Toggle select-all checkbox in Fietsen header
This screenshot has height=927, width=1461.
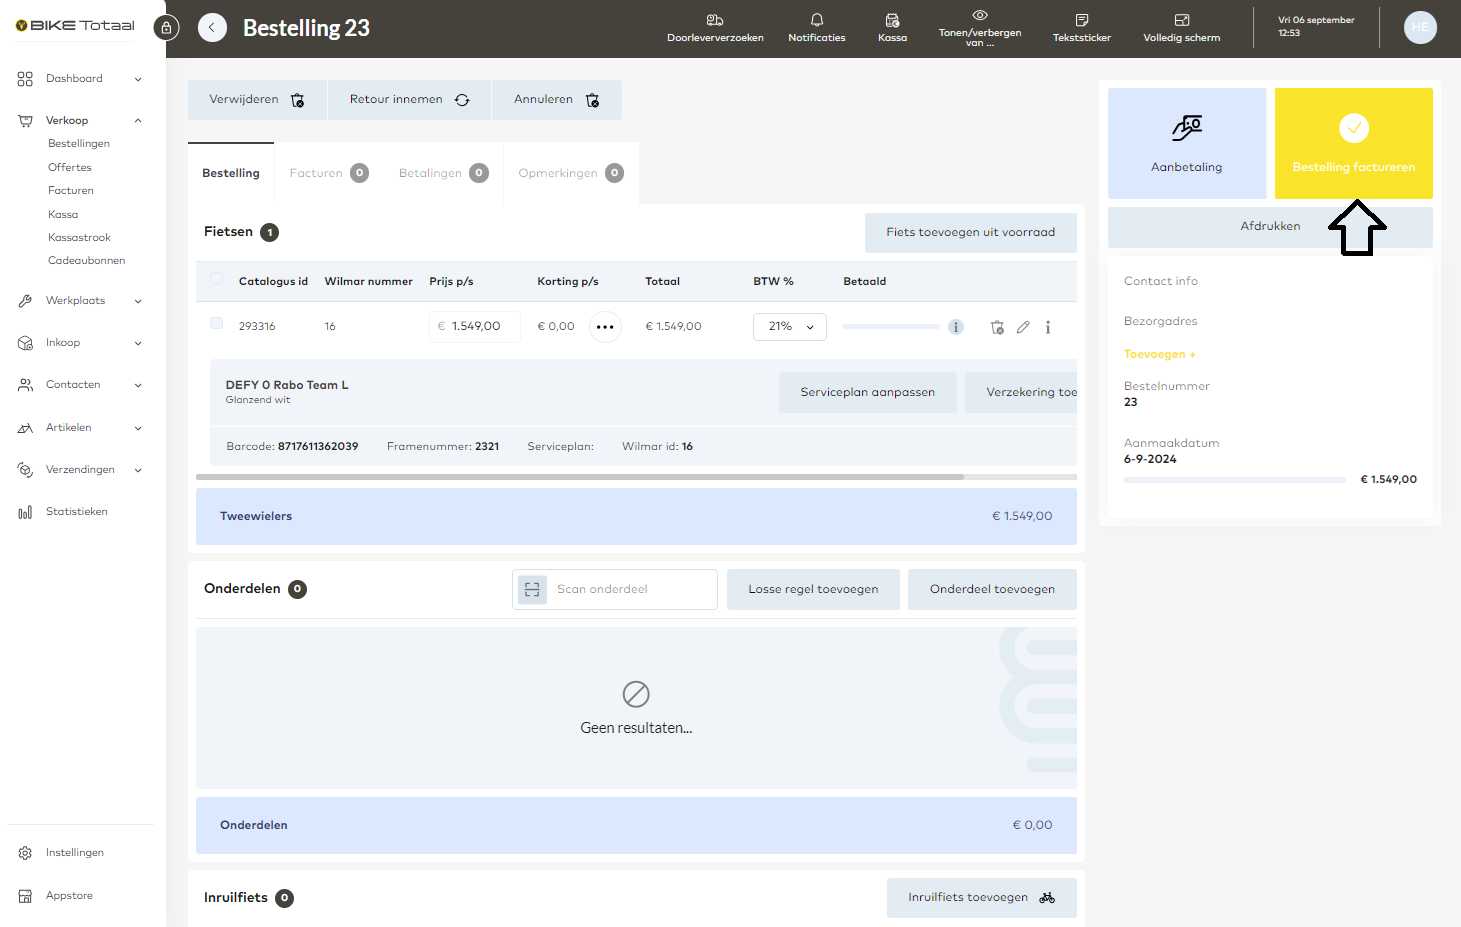(x=216, y=279)
